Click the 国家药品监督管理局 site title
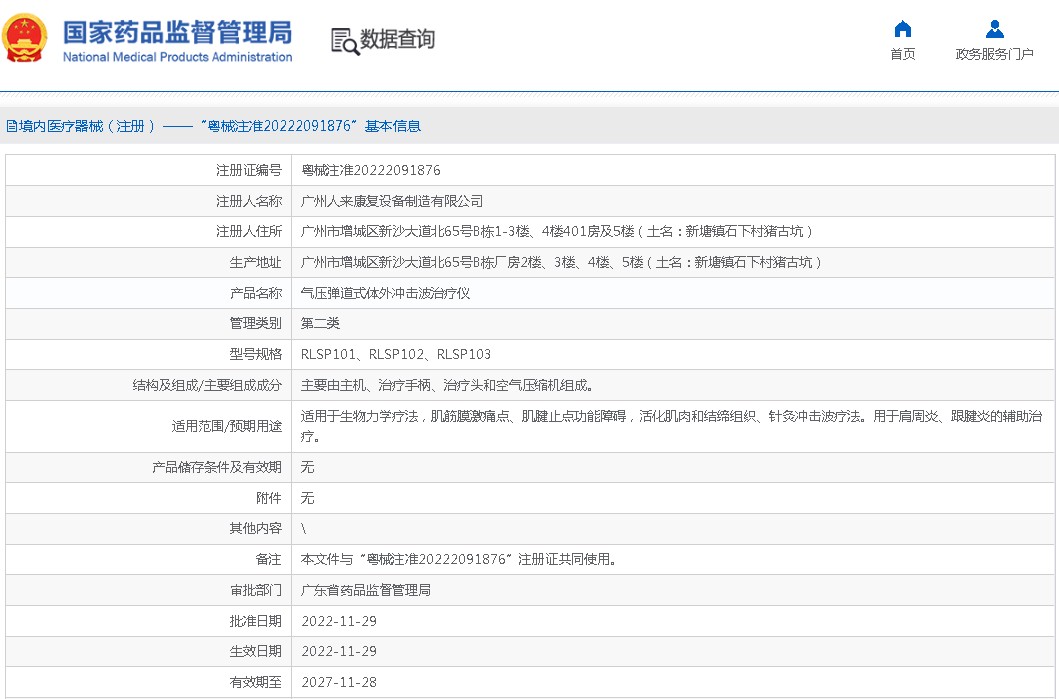The height and width of the screenshot is (699, 1059). pos(177,32)
